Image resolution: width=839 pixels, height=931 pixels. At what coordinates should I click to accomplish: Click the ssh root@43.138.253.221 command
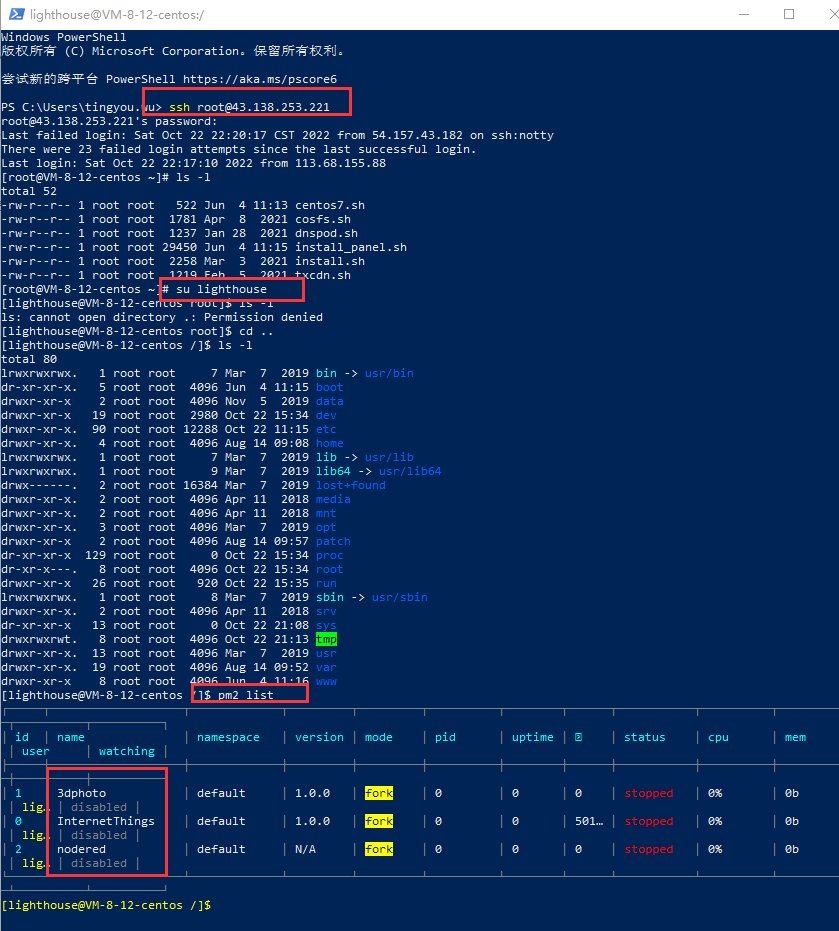(x=249, y=107)
